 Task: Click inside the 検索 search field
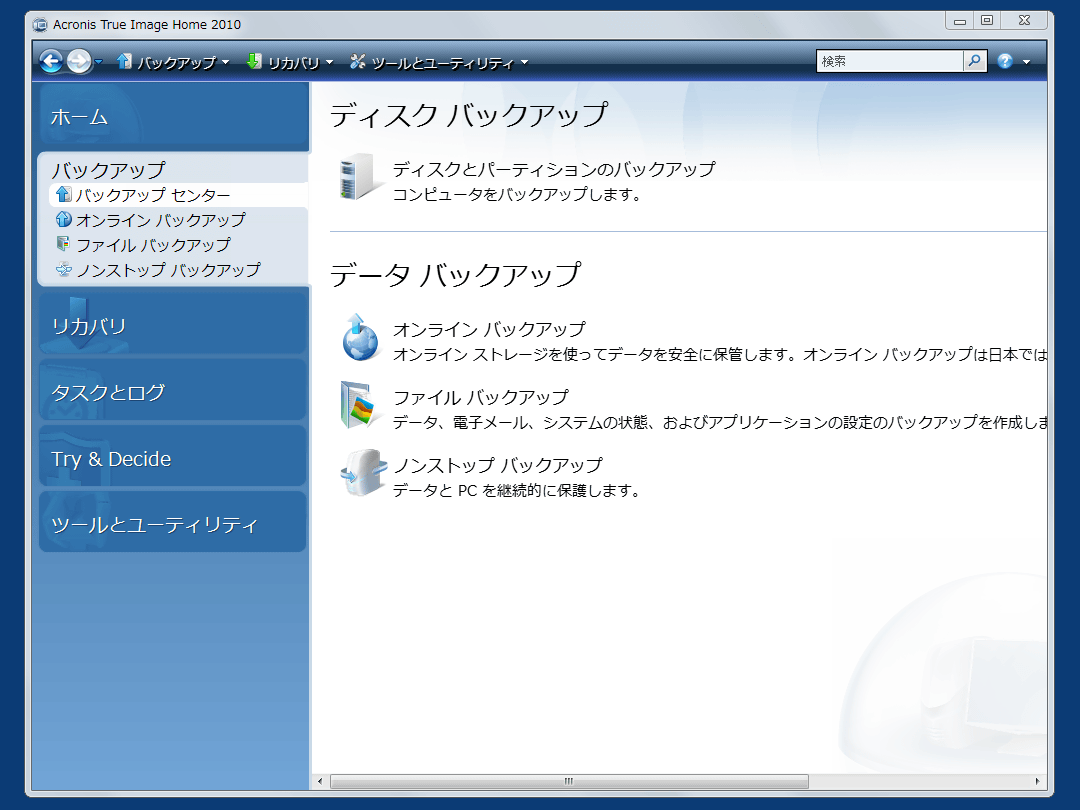[x=889, y=61]
